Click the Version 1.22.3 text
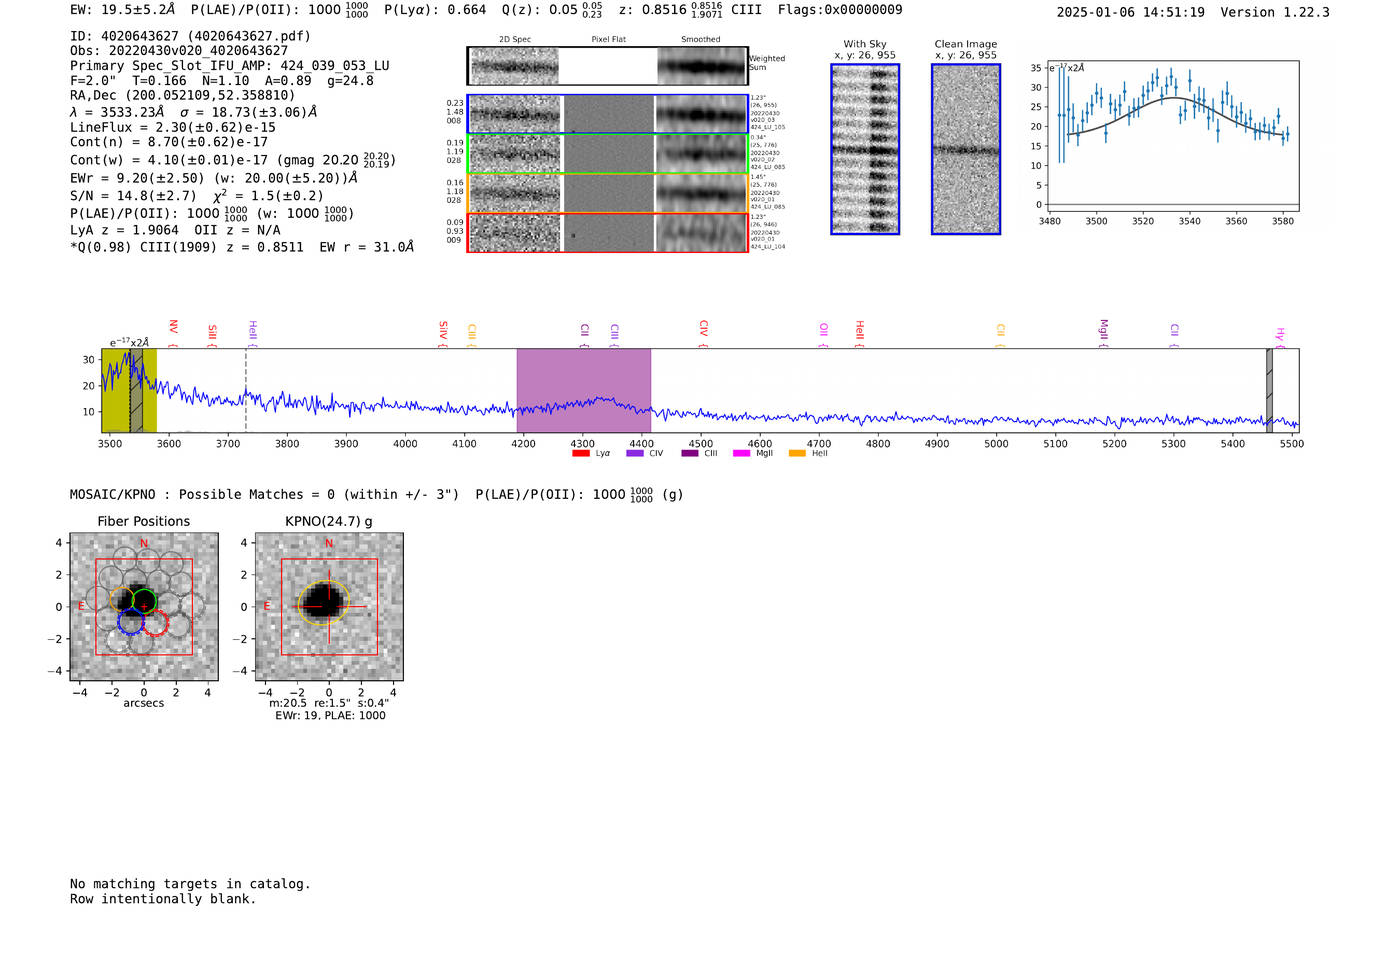 1275,12
